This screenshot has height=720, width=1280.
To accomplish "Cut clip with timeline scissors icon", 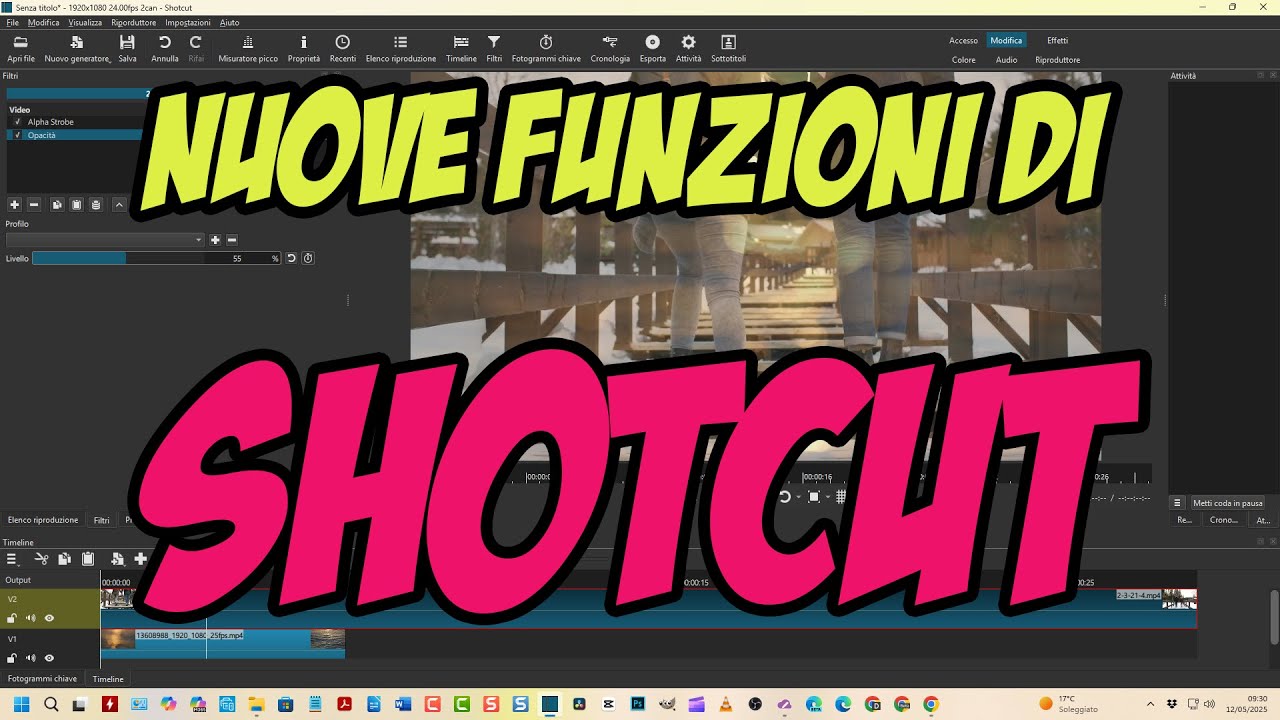I will click(41, 559).
